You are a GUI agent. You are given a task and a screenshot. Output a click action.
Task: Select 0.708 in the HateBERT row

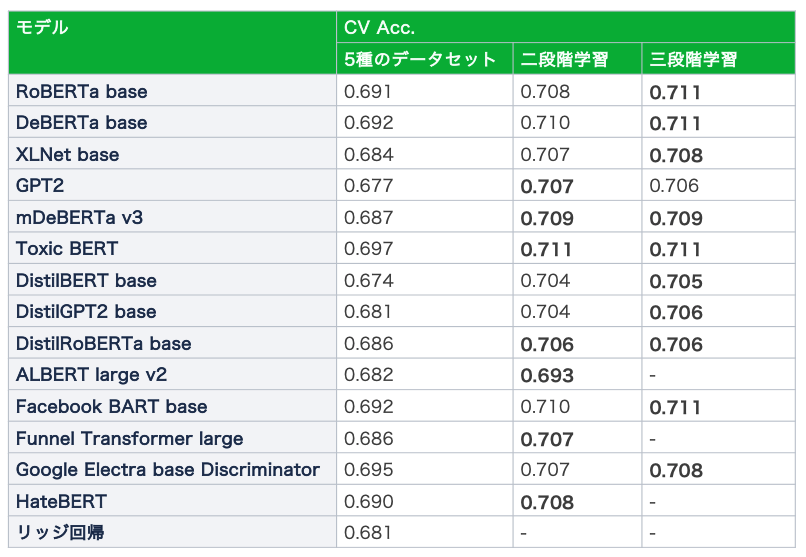(x=547, y=502)
